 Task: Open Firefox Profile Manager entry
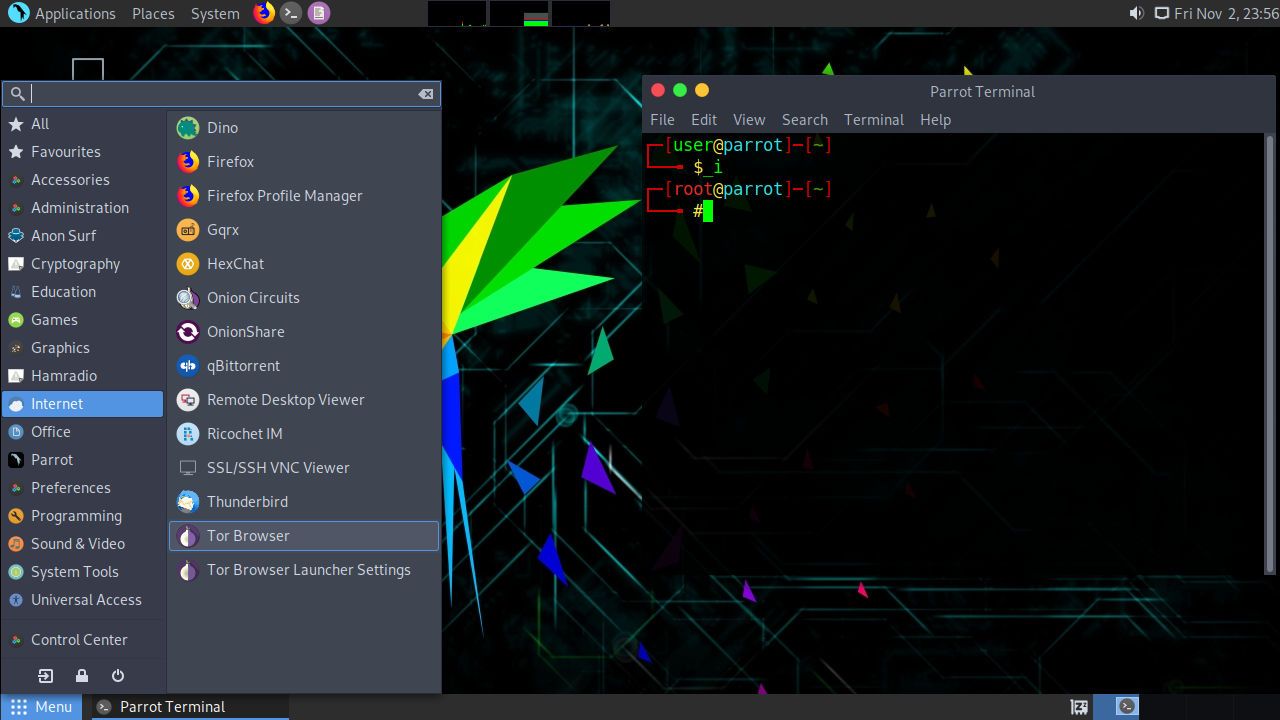[x=304, y=195]
